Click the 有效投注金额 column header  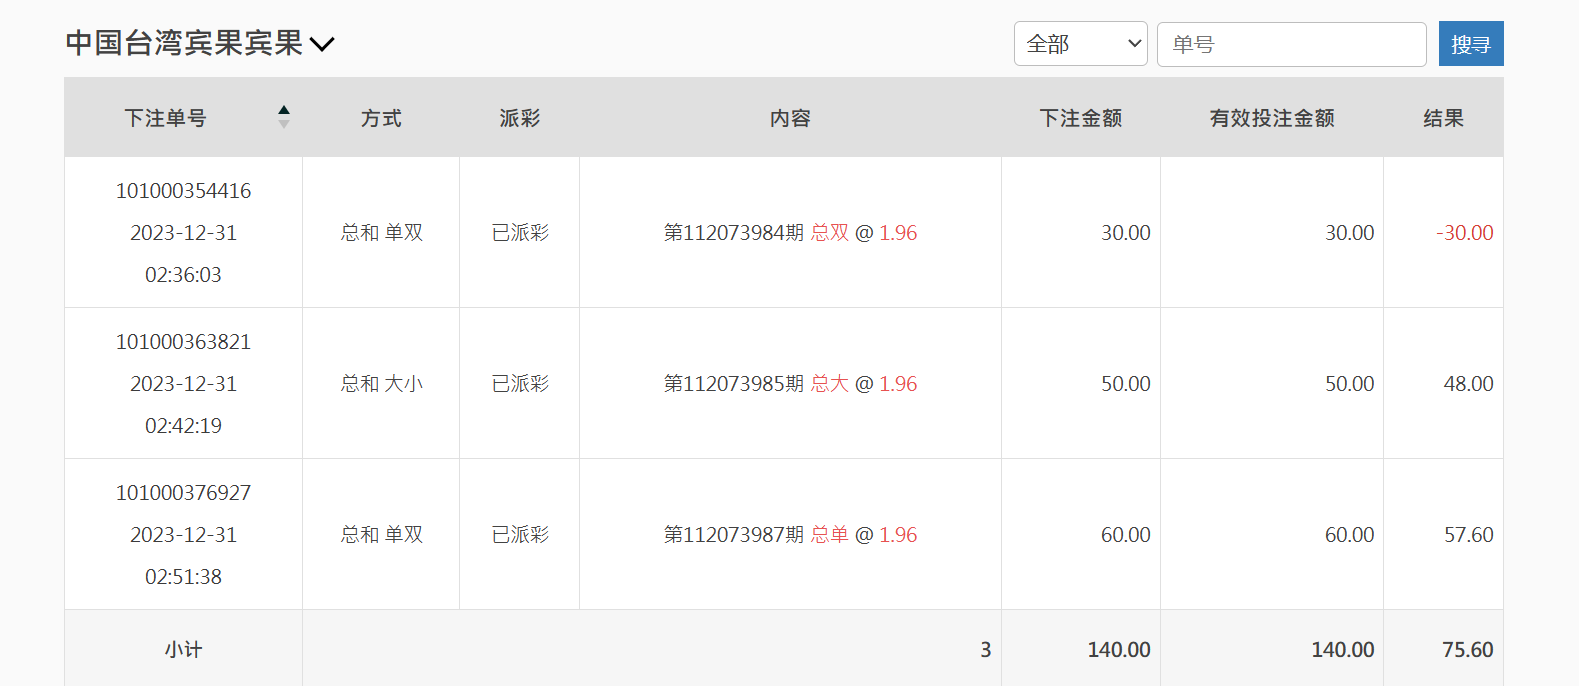pyautogui.click(x=1272, y=118)
